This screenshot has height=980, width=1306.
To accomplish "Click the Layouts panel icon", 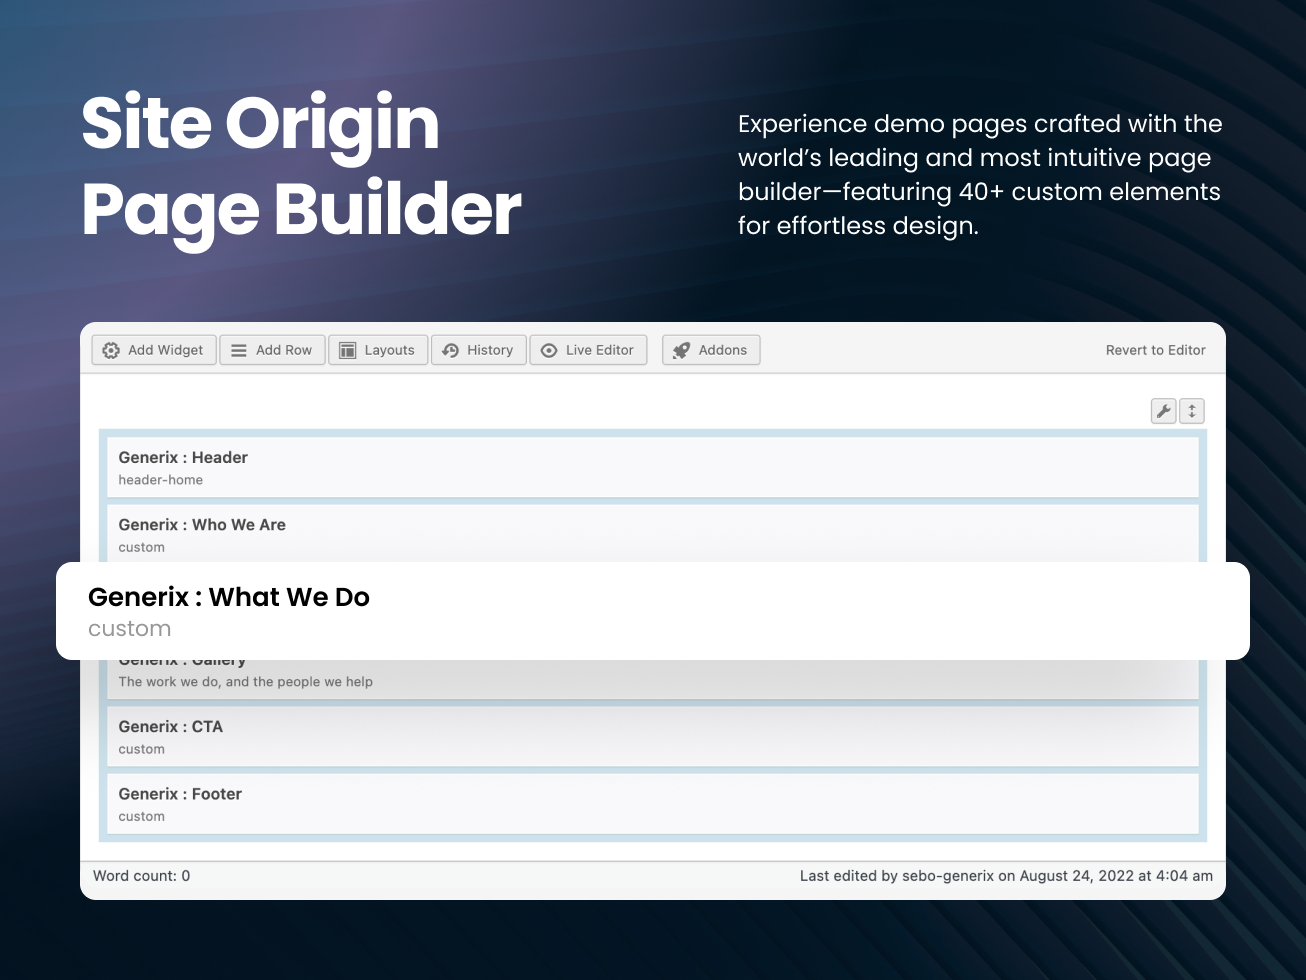I will tap(348, 350).
